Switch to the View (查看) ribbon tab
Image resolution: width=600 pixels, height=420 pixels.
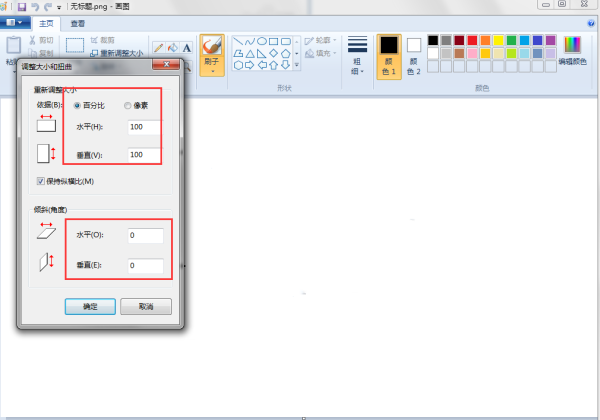pyautogui.click(x=77, y=23)
